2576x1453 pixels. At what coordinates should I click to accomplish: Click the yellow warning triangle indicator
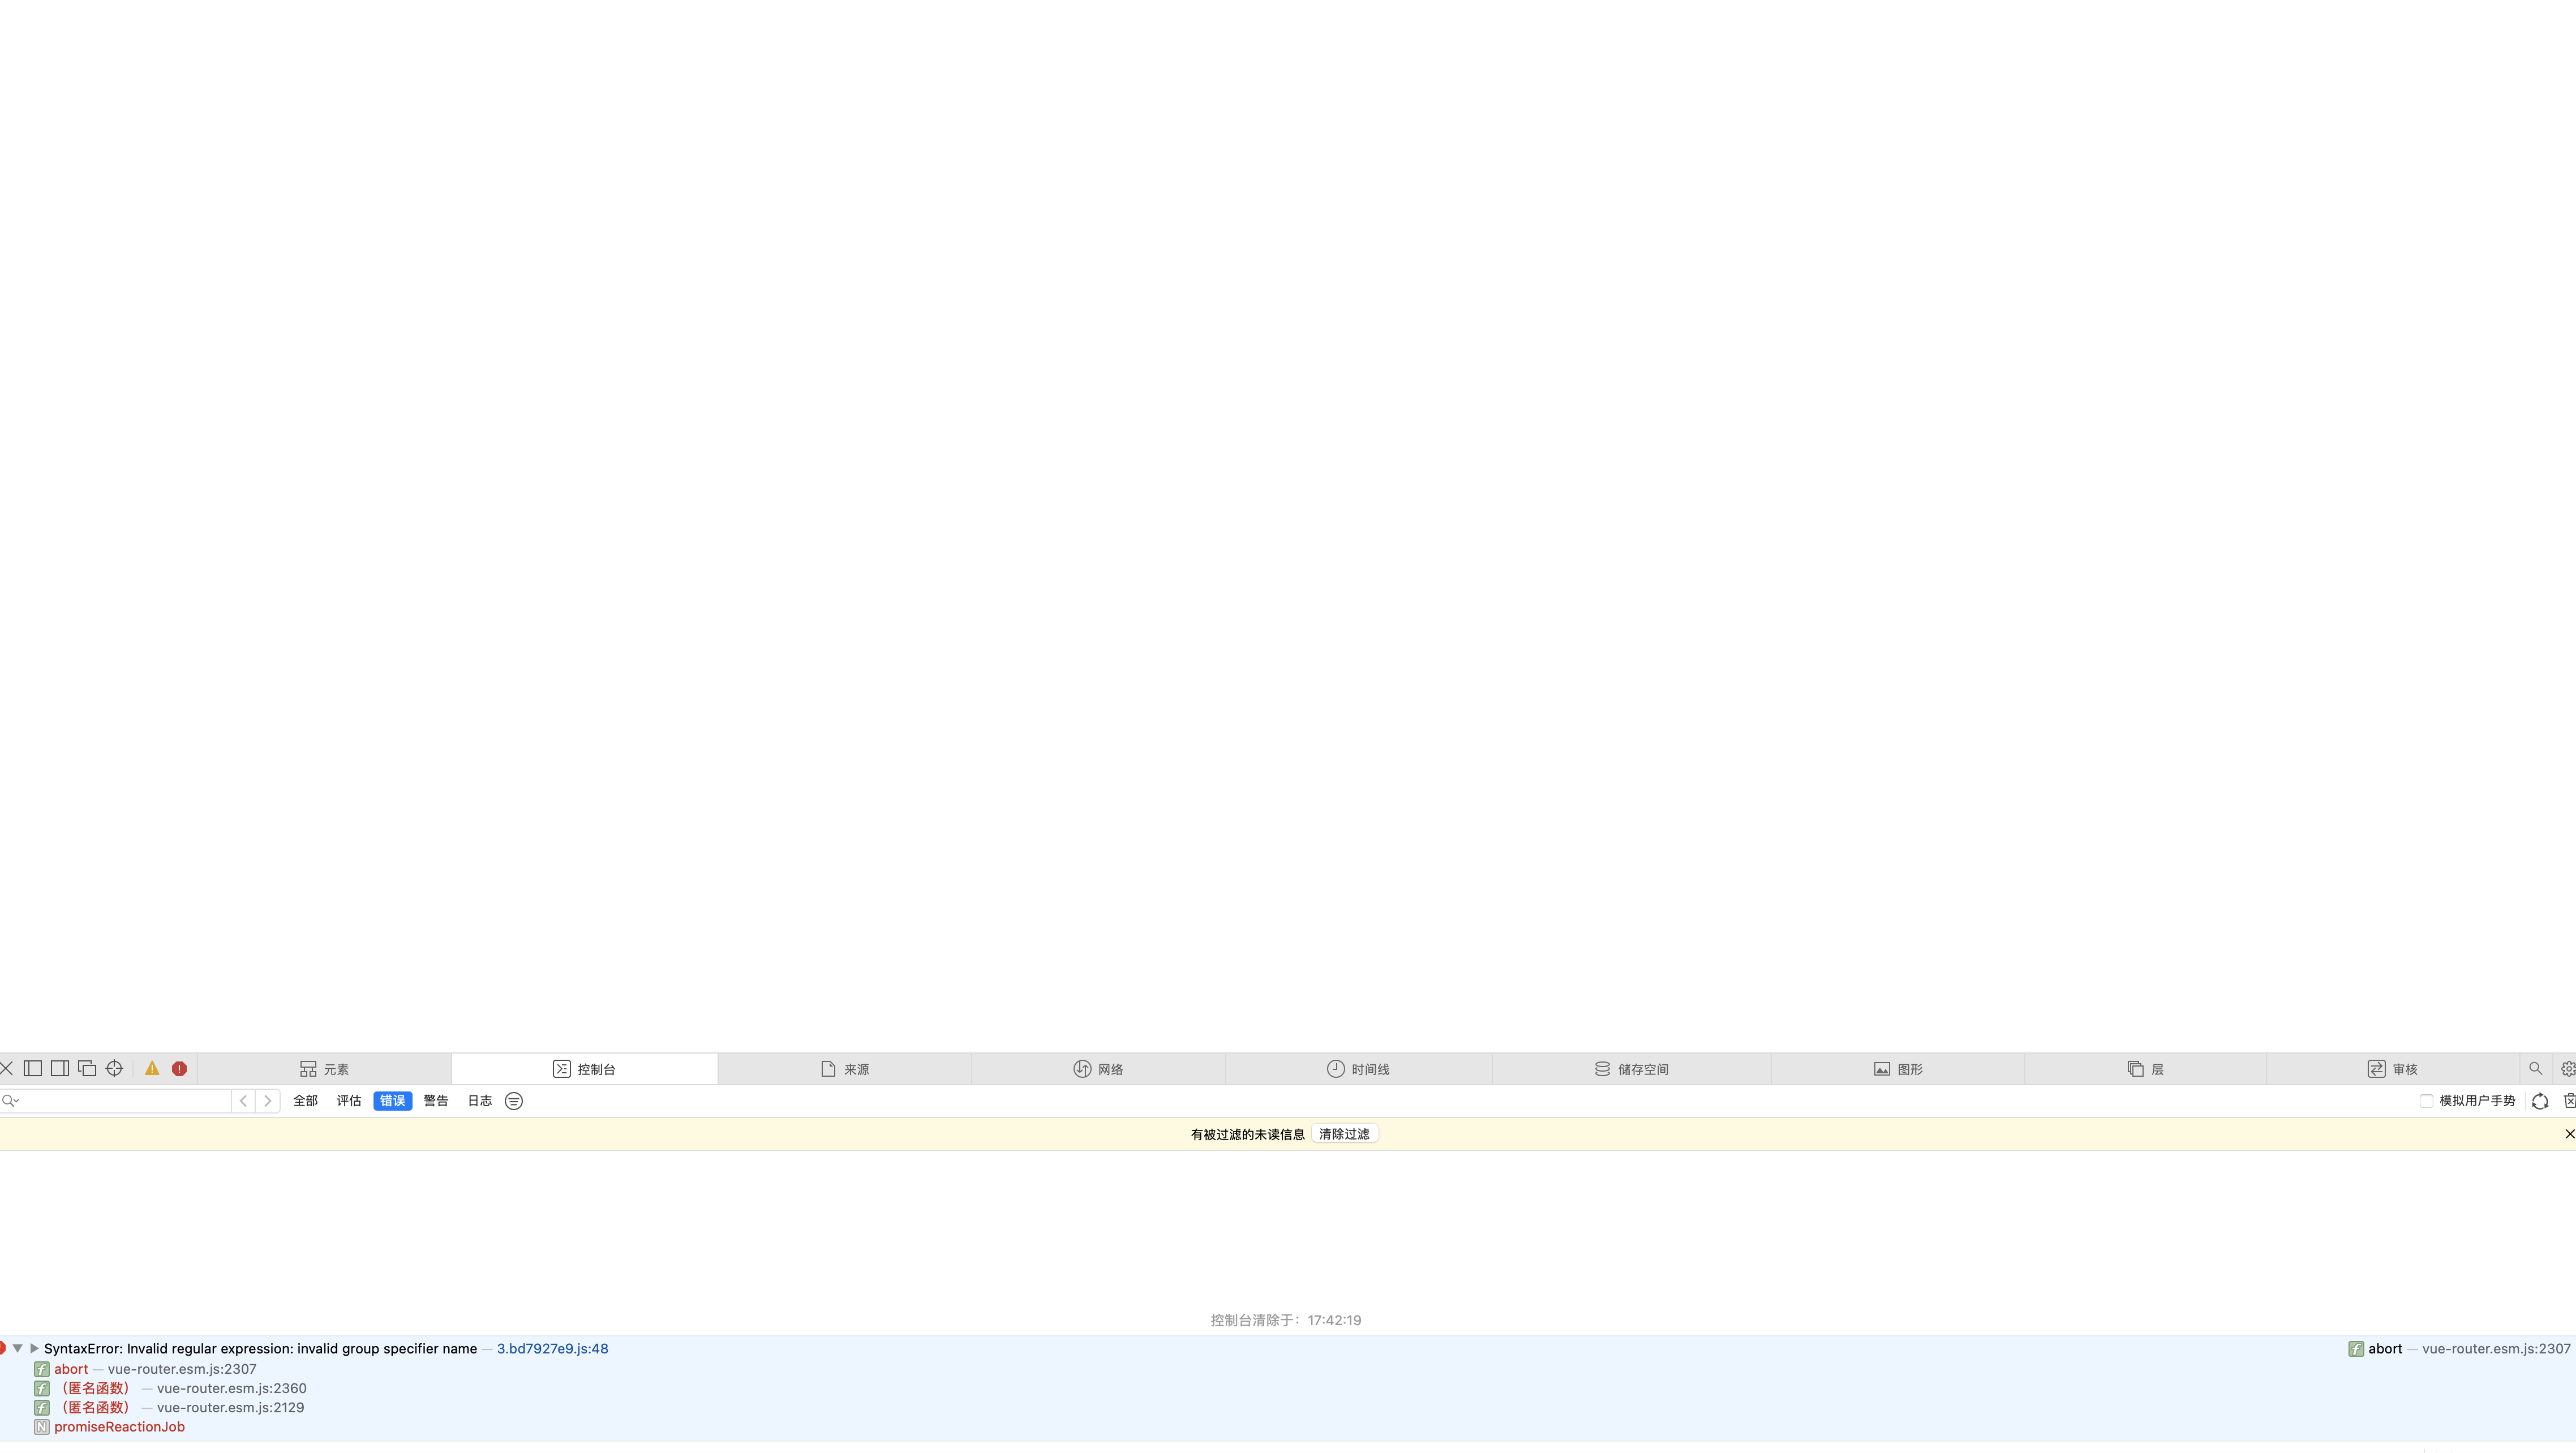[x=151, y=1068]
